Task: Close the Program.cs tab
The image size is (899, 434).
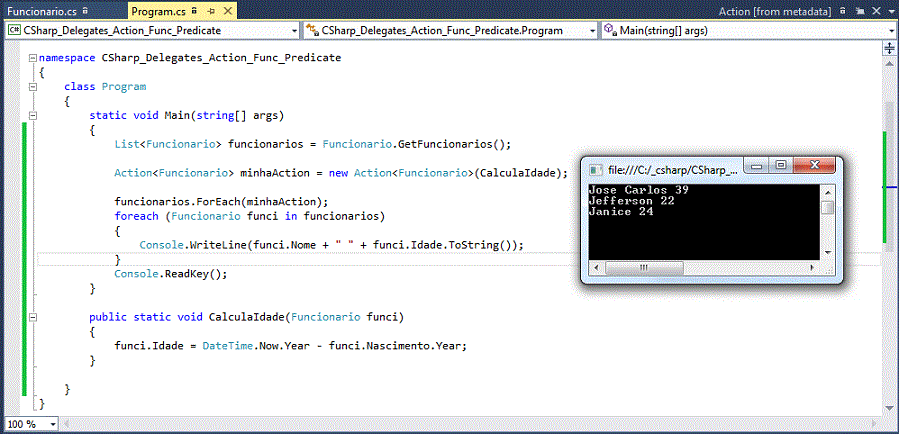Action: click(226, 11)
